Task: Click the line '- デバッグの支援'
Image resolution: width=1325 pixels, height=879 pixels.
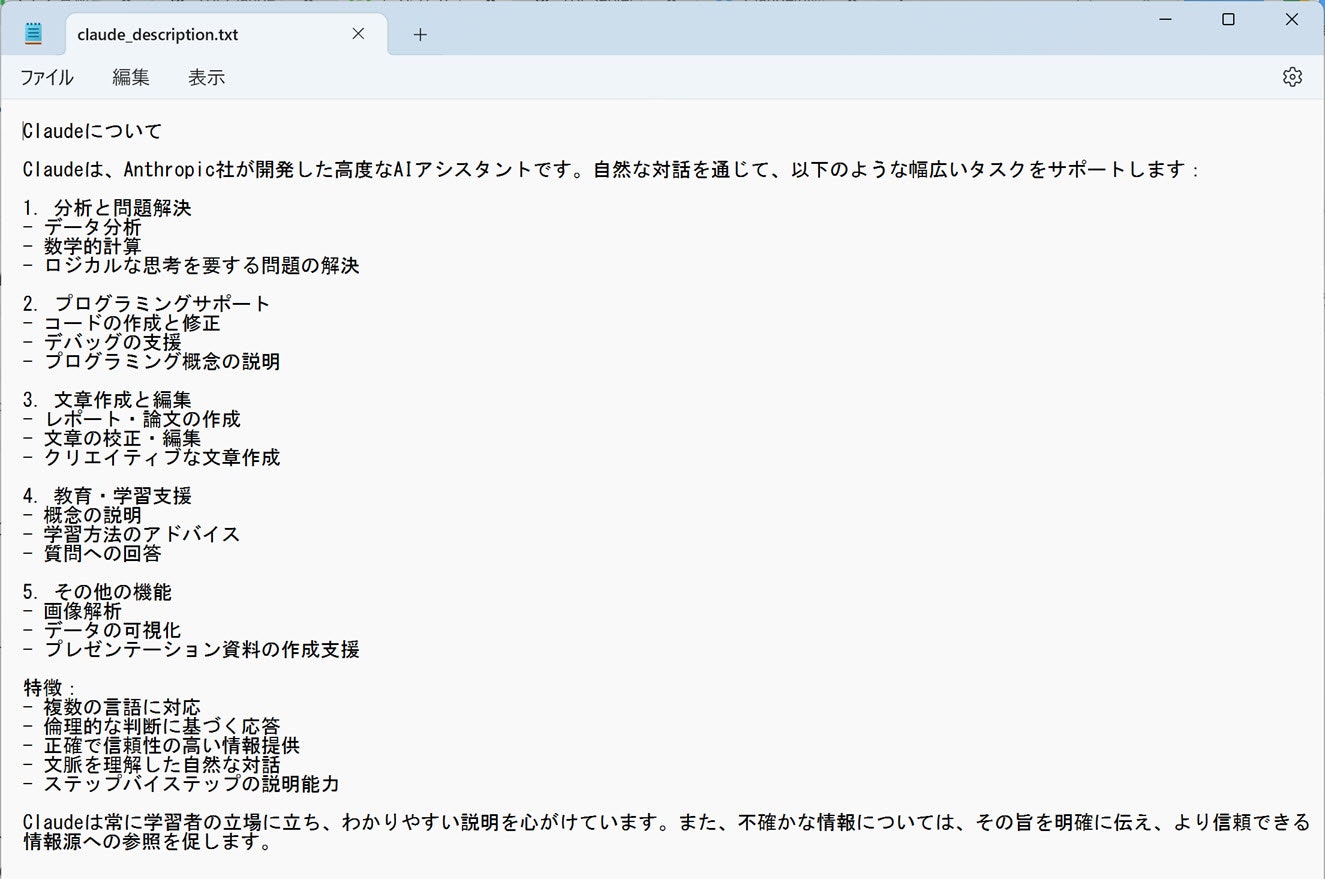Action: coord(102,342)
